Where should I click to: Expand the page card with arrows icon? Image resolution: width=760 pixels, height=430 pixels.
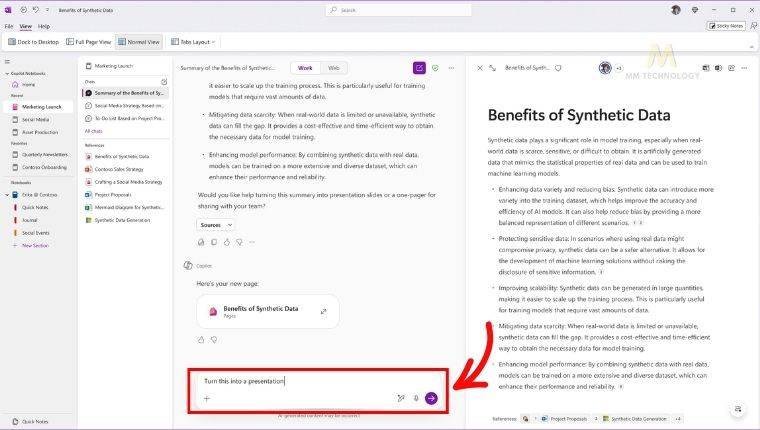323,312
